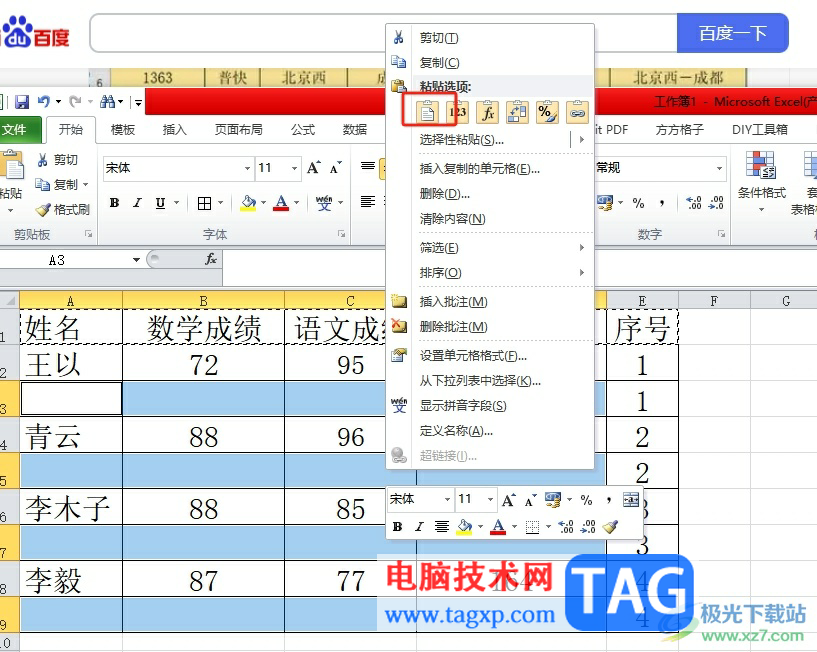Click the ribbon fill color bucket swatch
This screenshot has width=817, height=652.
click(x=249, y=203)
